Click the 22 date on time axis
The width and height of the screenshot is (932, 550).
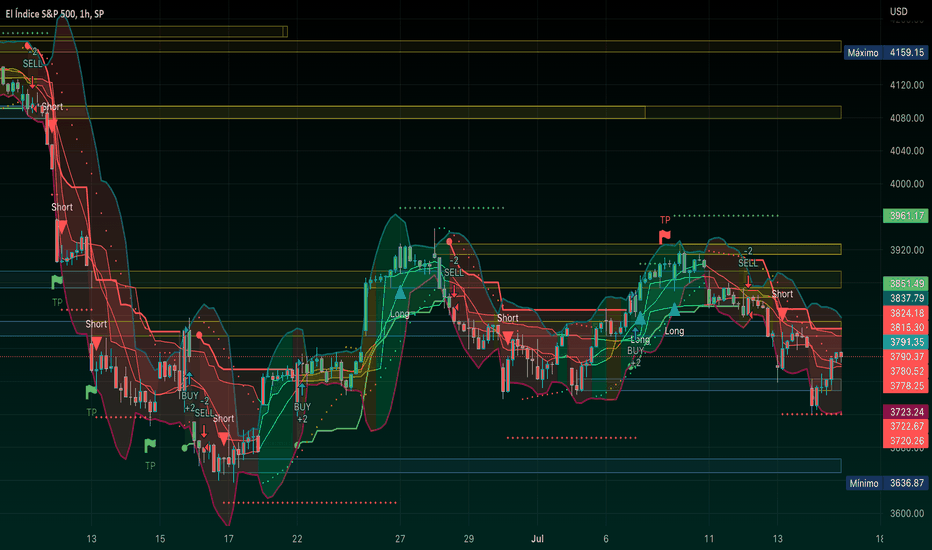click(297, 539)
